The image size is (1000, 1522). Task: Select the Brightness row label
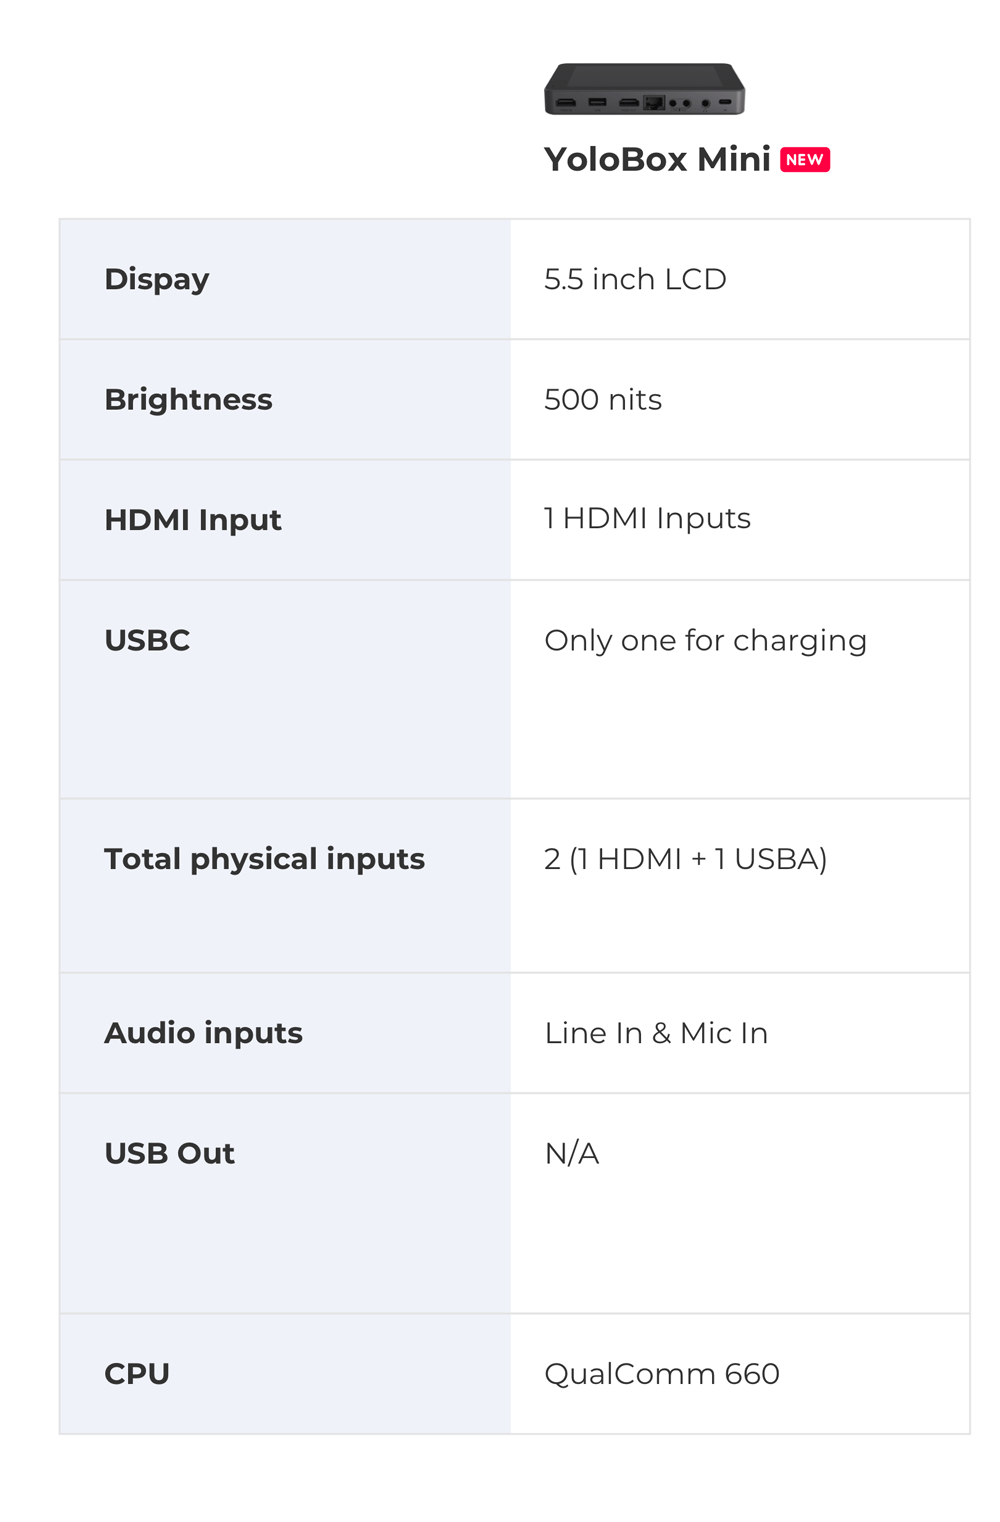point(188,400)
